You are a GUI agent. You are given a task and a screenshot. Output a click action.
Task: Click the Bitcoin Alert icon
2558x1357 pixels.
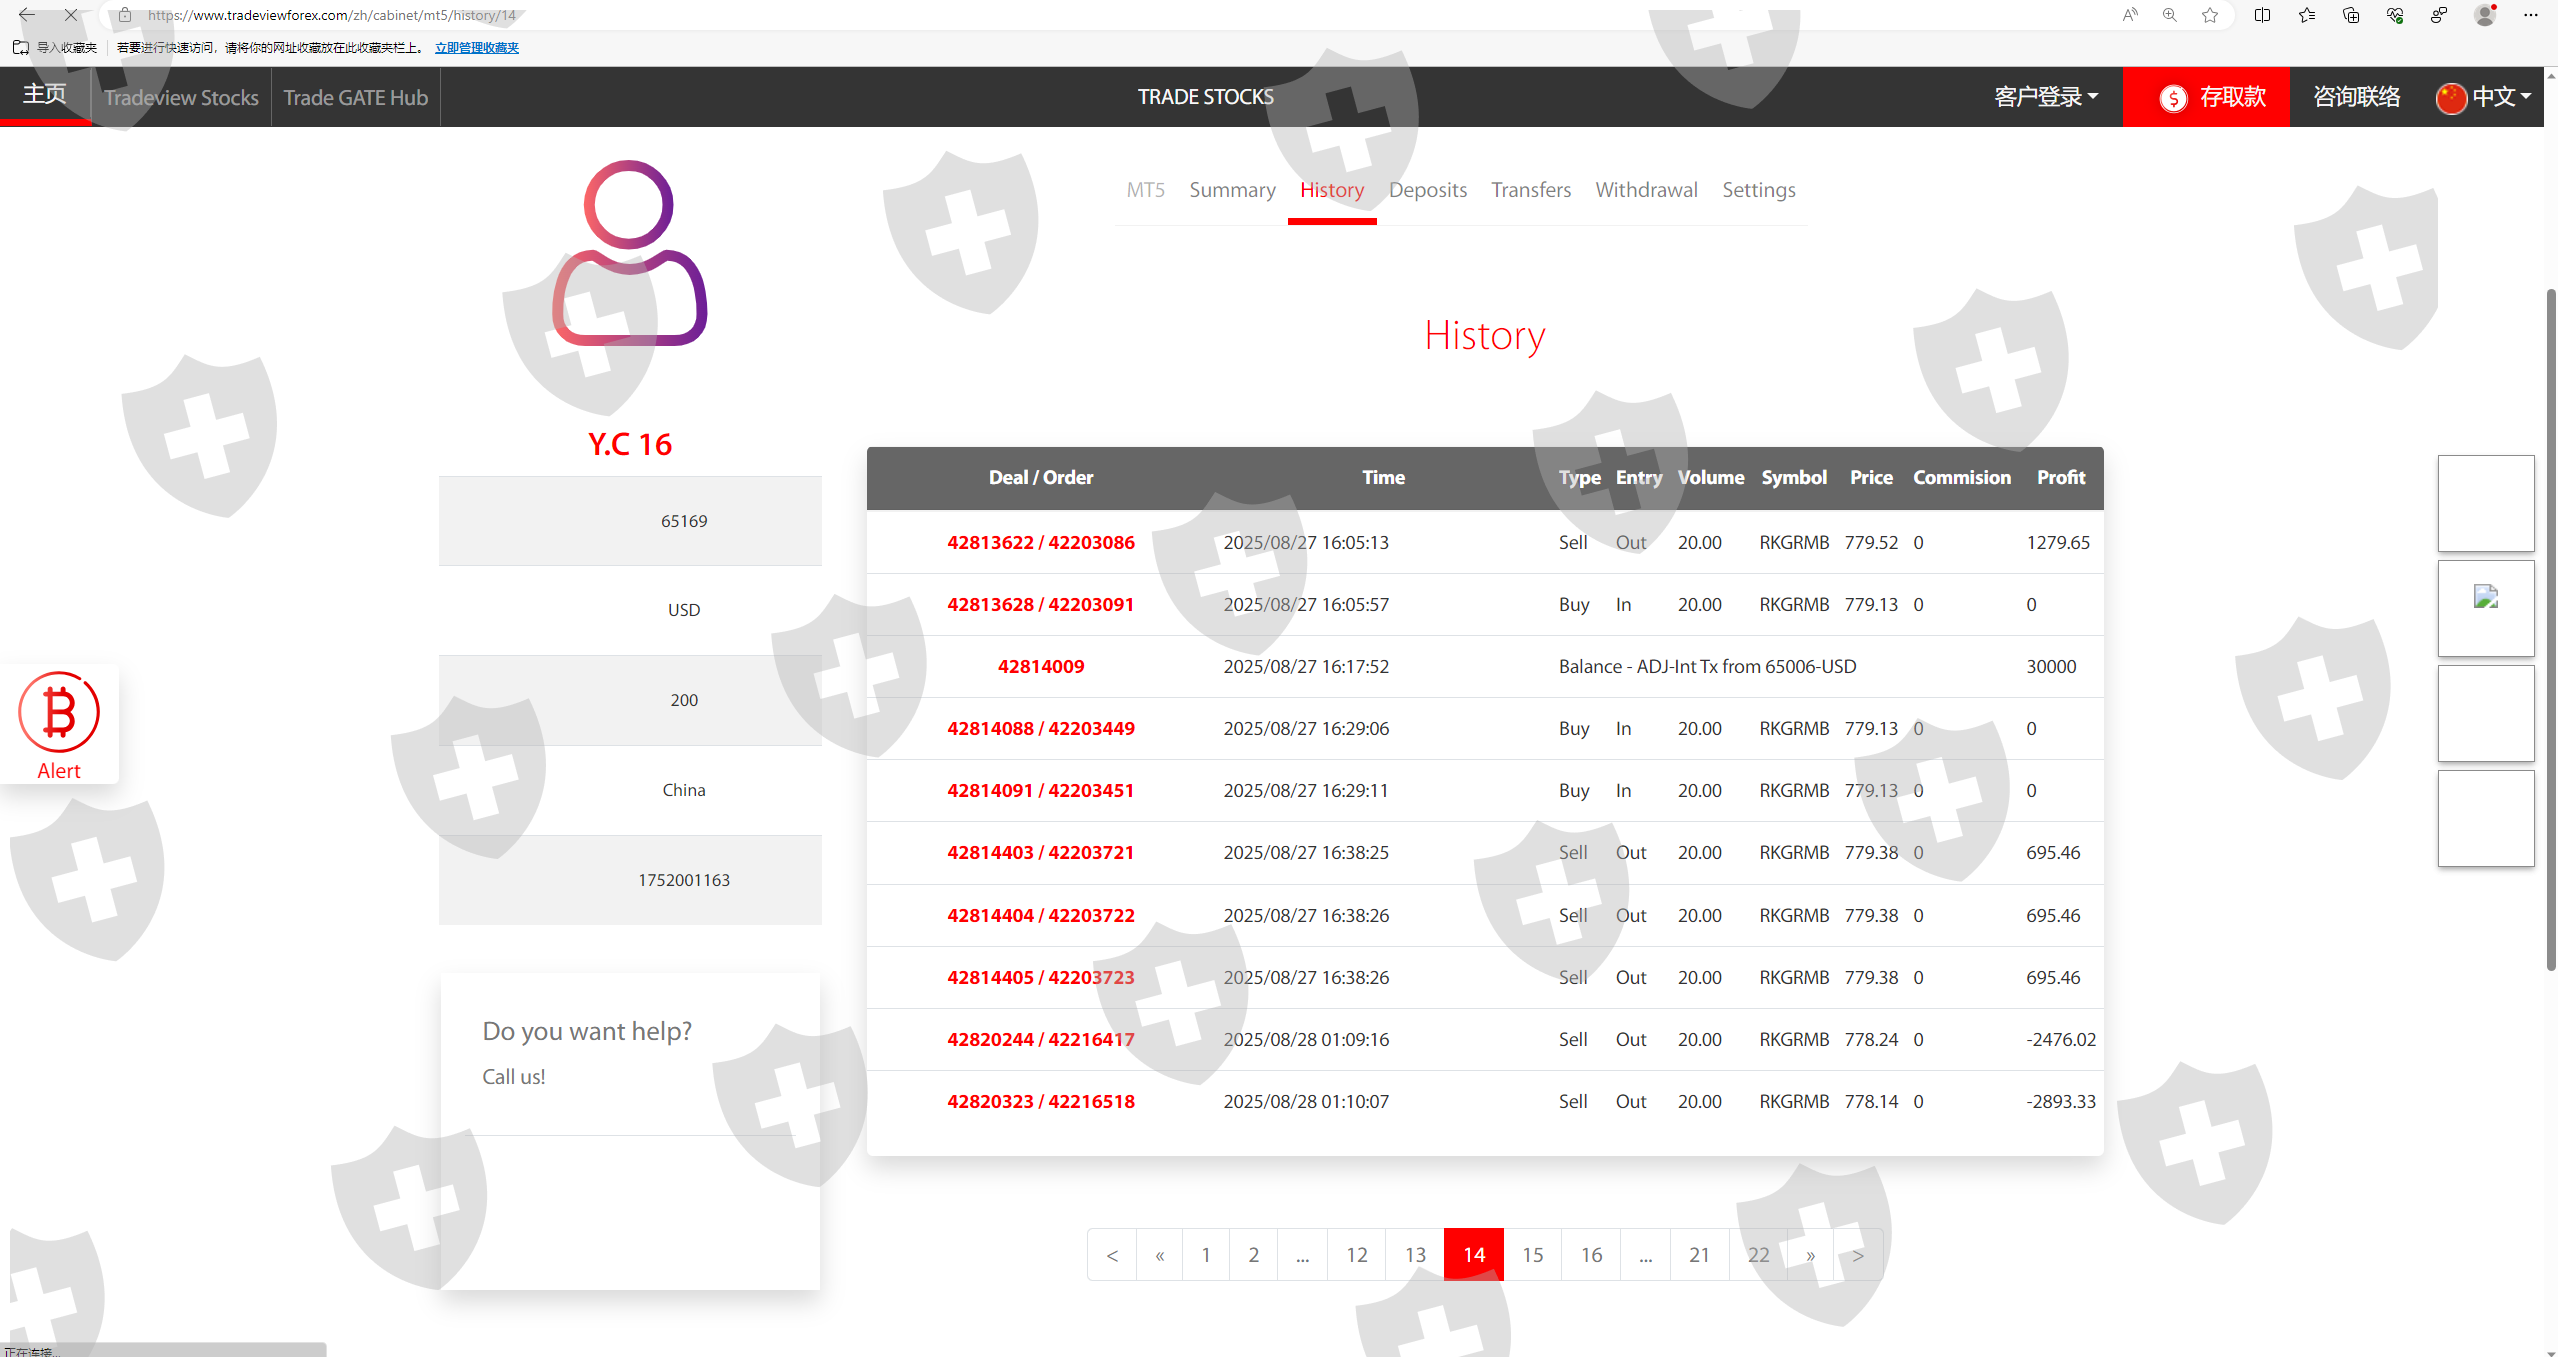click(59, 723)
